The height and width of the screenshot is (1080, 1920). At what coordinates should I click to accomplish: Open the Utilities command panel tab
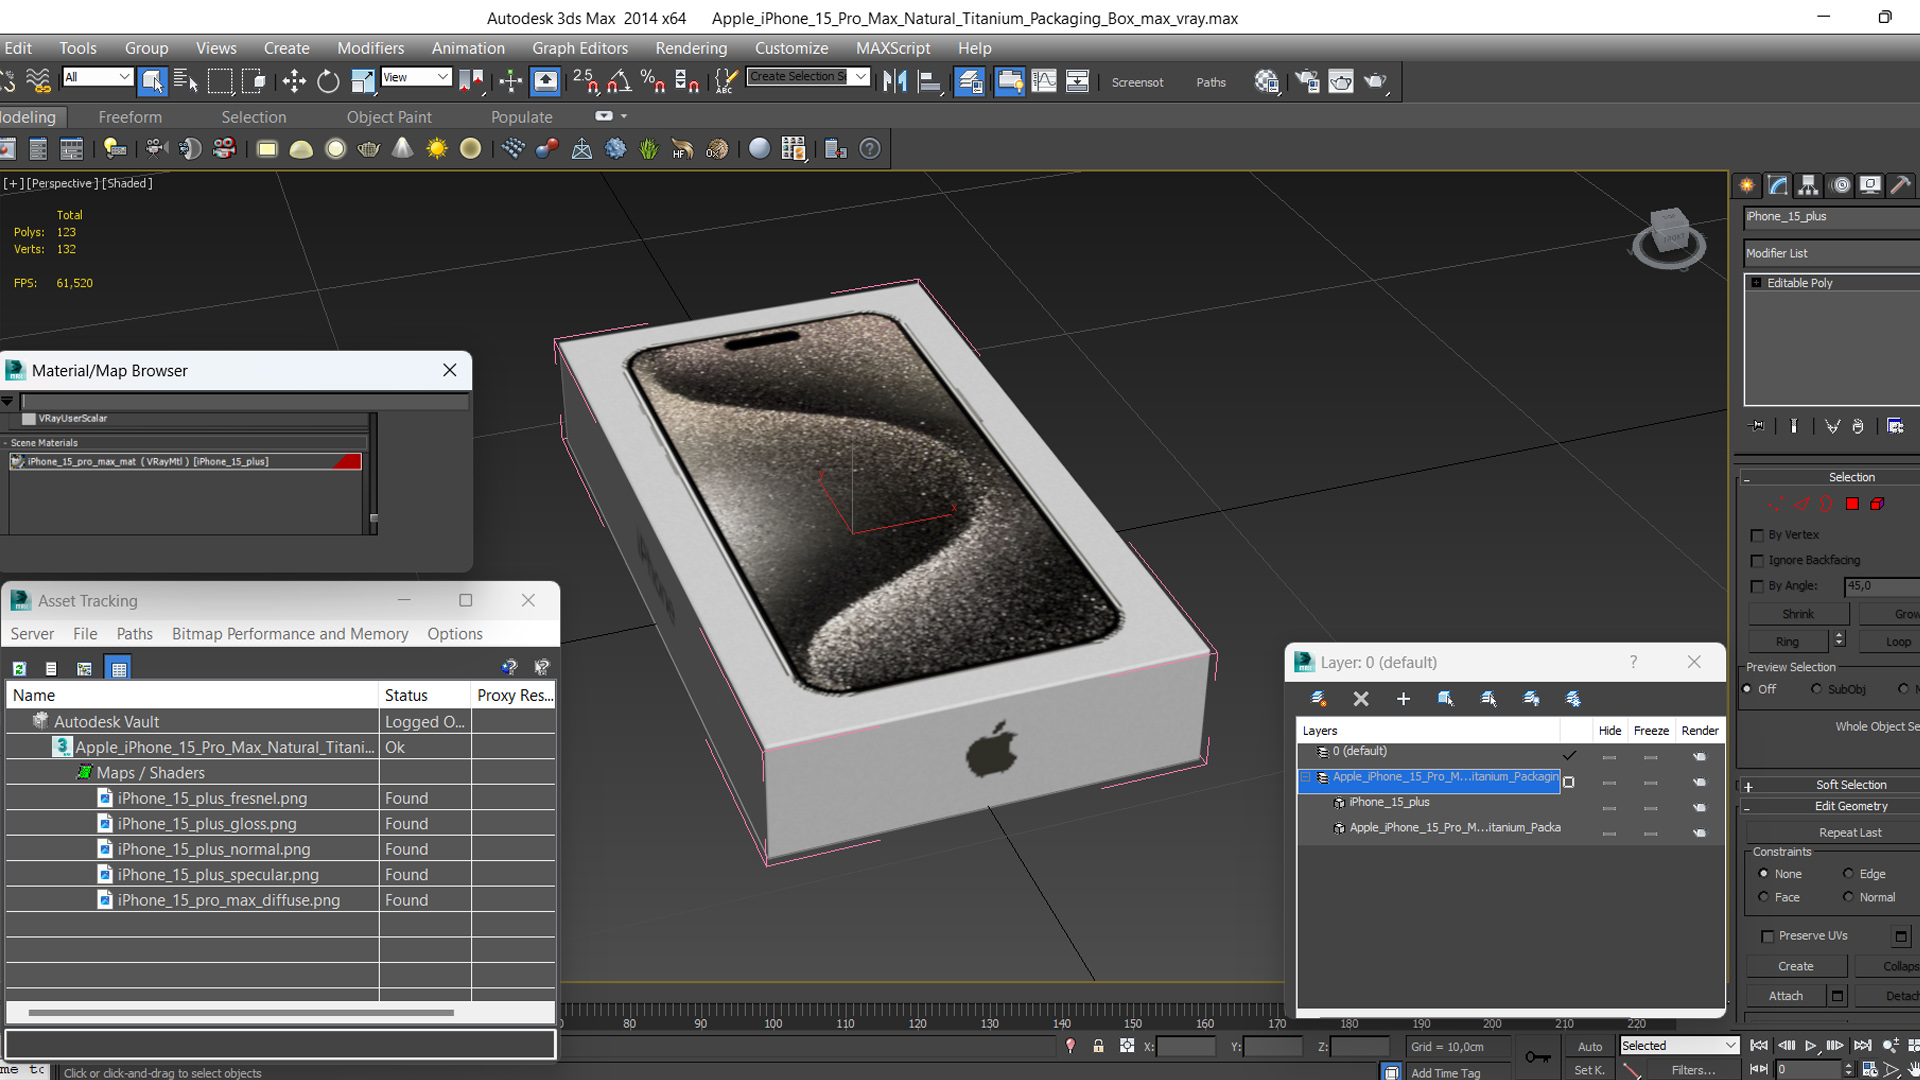1900,185
